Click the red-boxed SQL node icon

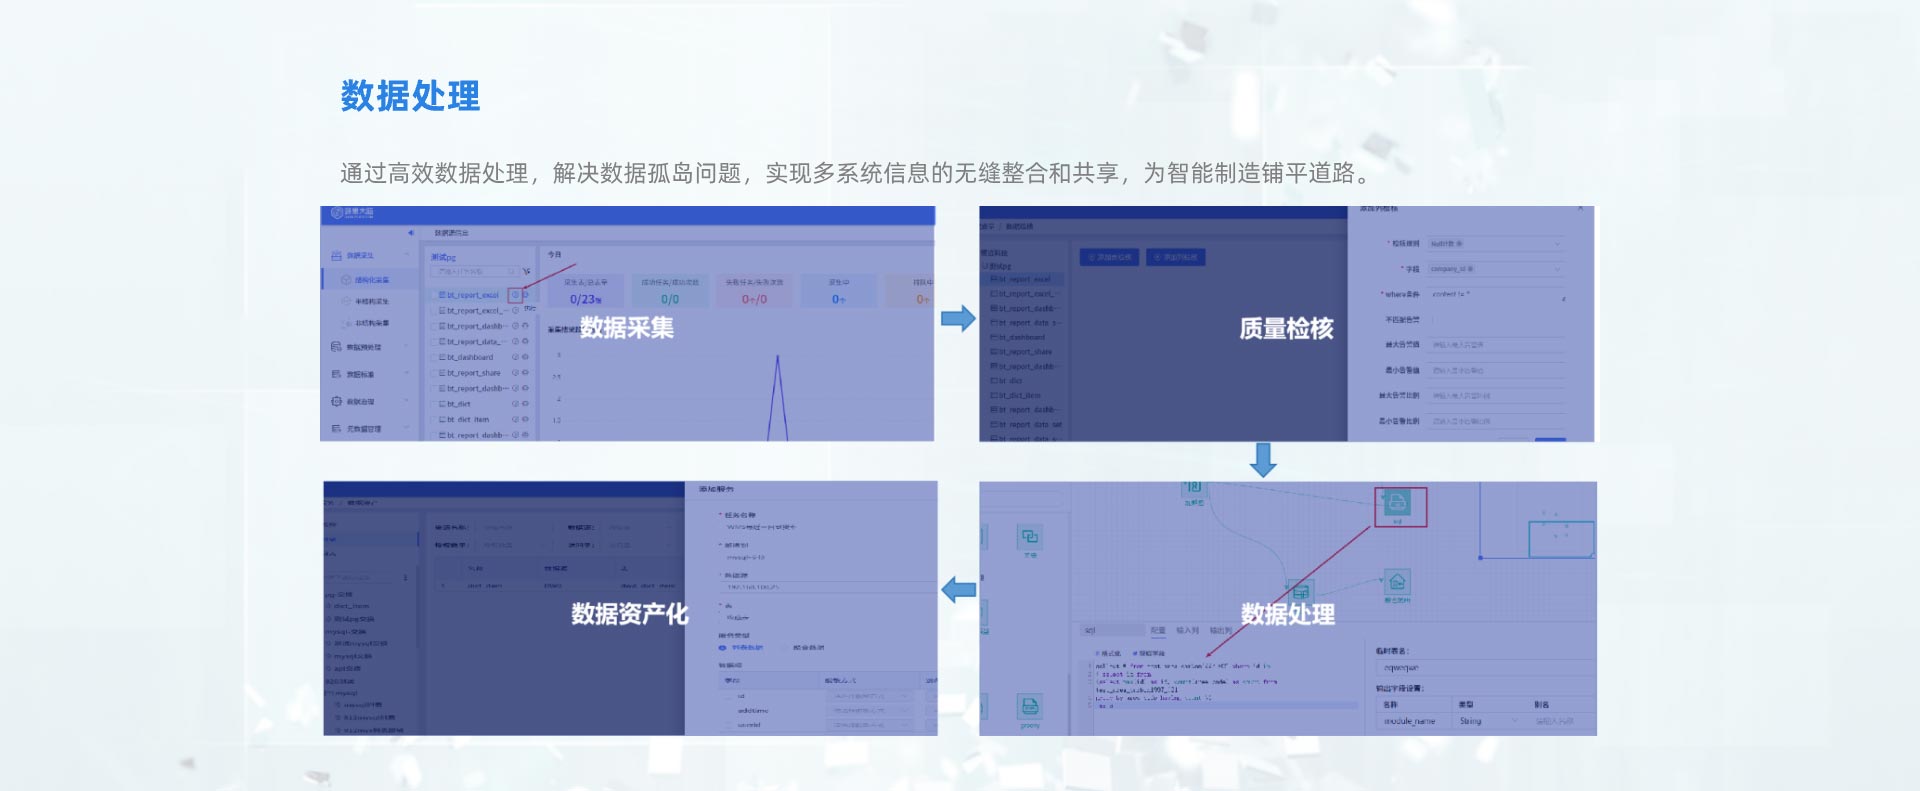pos(1398,503)
